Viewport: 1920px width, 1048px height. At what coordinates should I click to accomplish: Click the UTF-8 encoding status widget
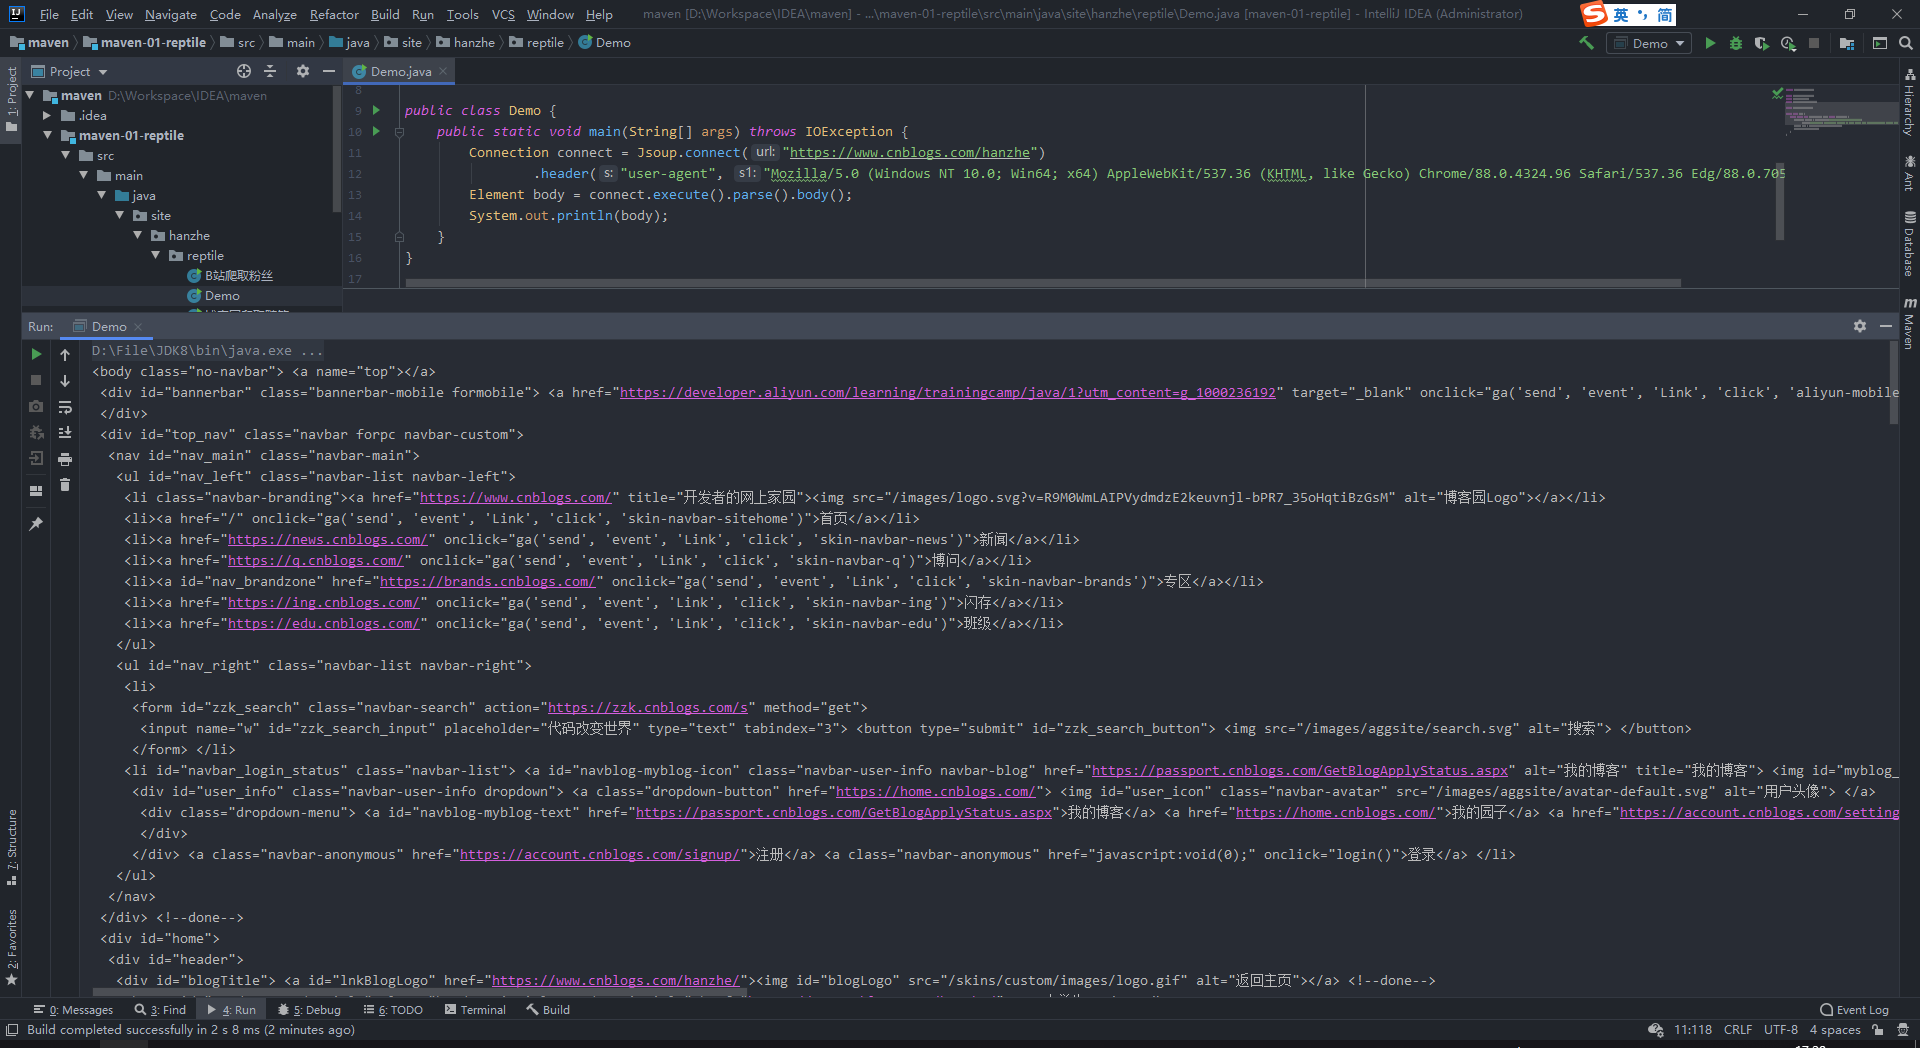tap(1780, 1030)
